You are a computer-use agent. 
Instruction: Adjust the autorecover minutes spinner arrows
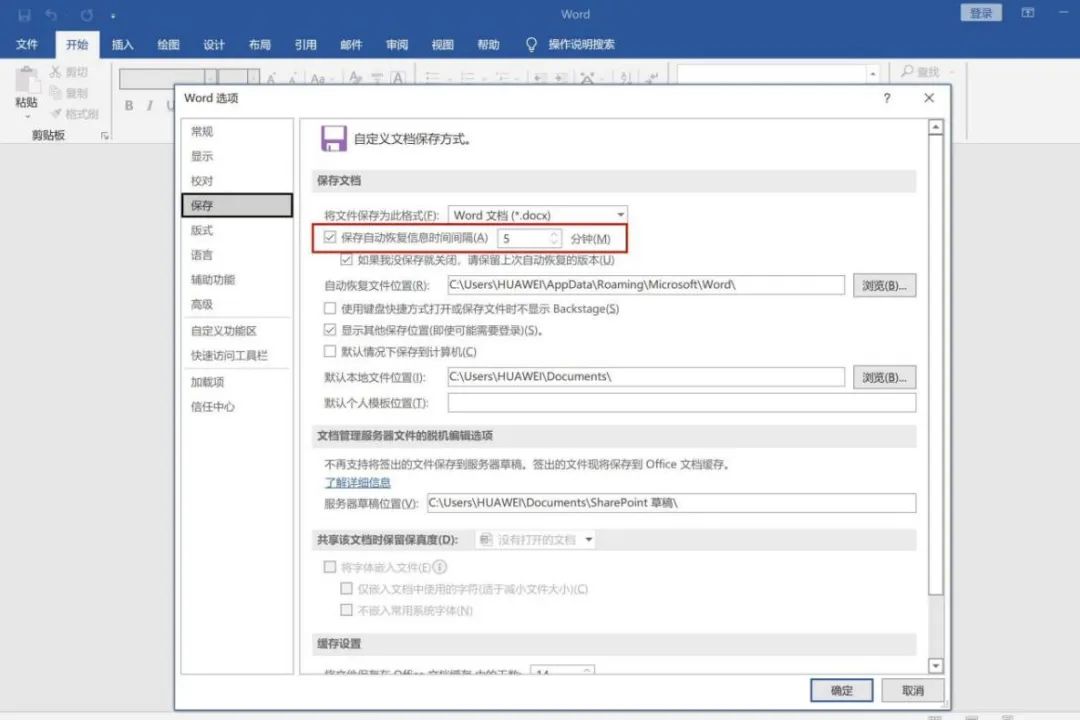(554, 238)
